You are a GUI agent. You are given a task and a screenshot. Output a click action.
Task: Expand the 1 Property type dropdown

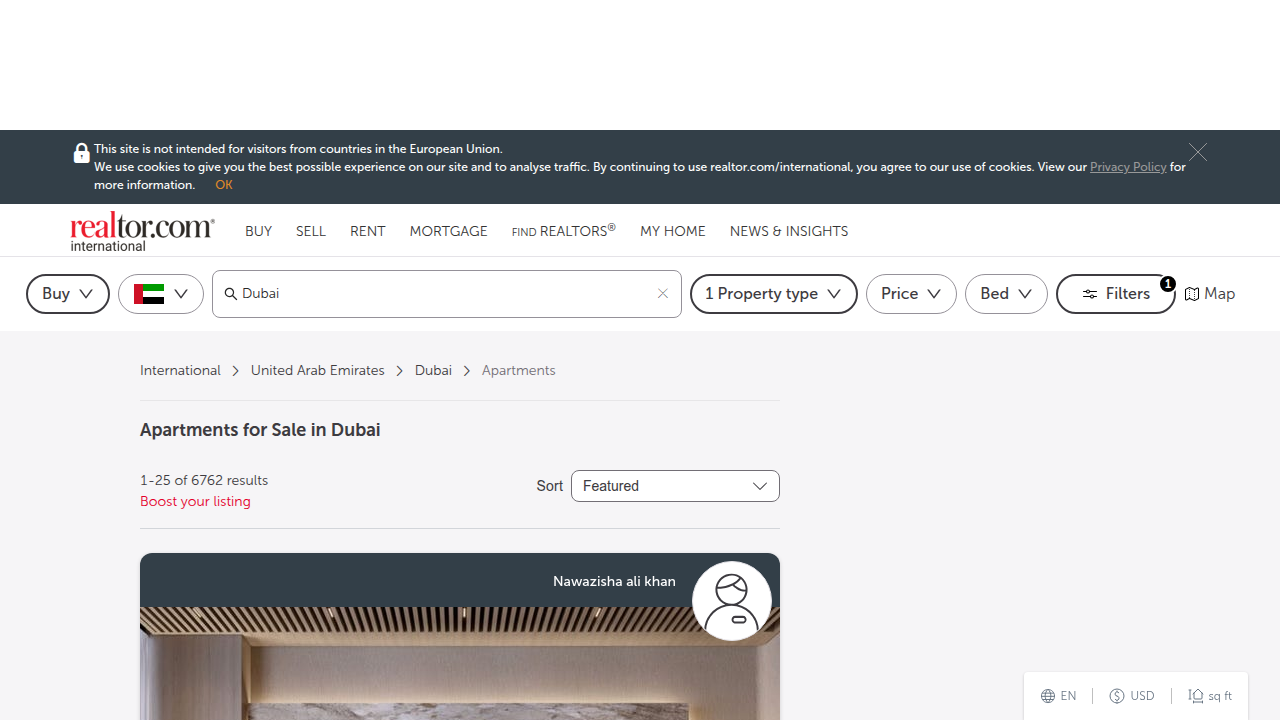[774, 294]
